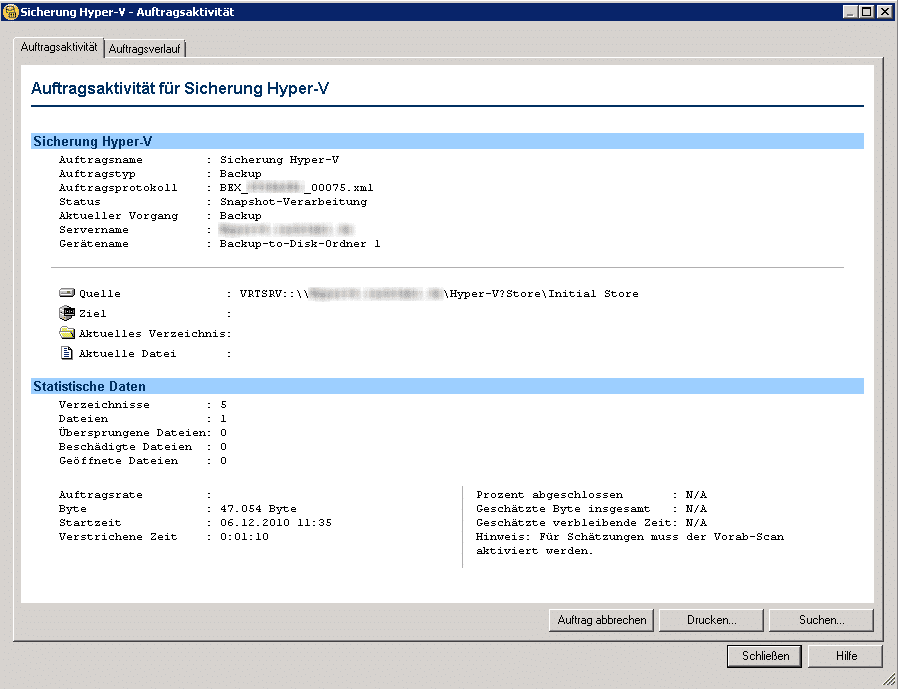Switch to the Auftragsaktivität tab
Screen dimensions: 898x689
coord(59,47)
